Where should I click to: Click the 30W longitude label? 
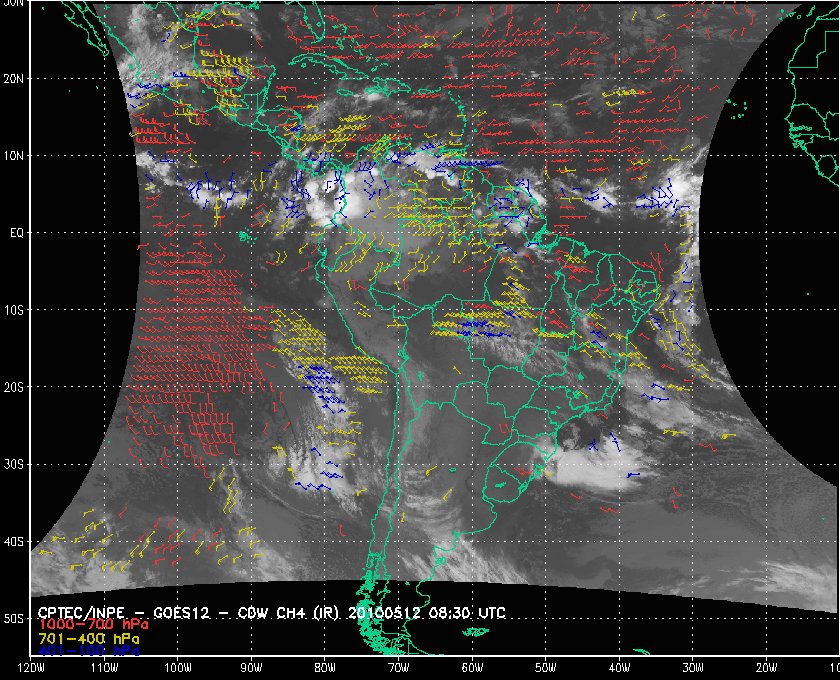tap(693, 668)
